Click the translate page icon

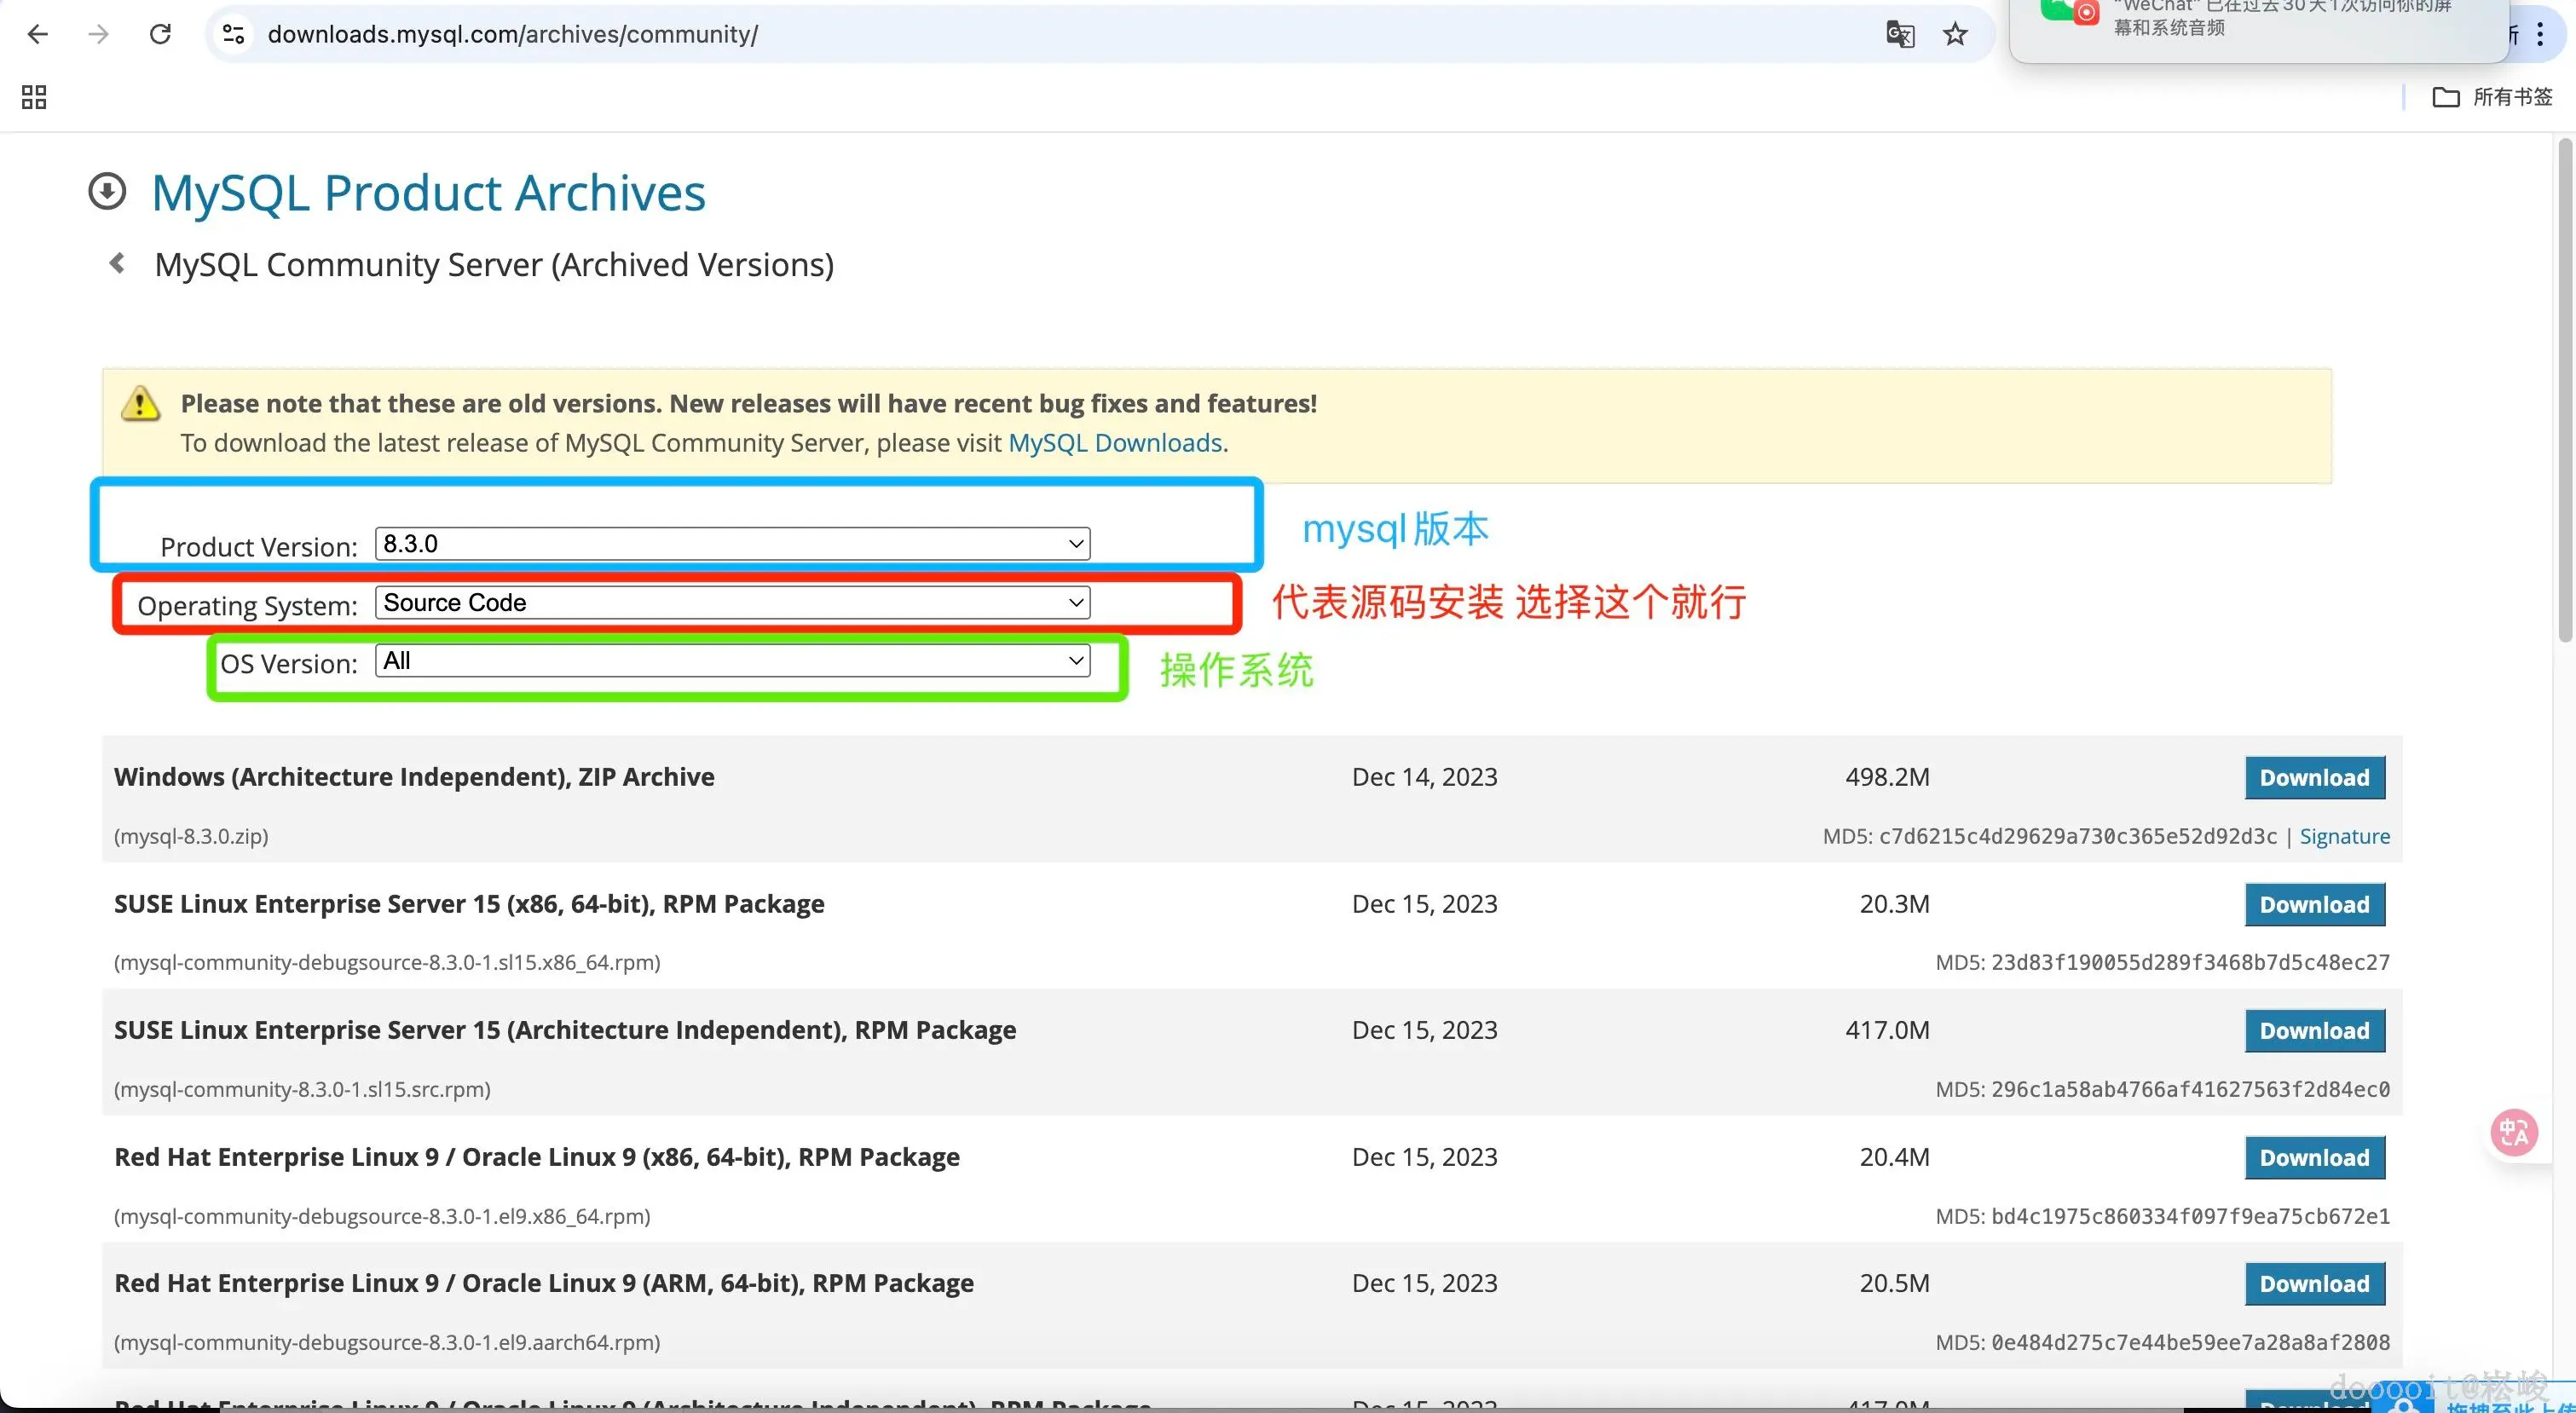click(x=1900, y=34)
